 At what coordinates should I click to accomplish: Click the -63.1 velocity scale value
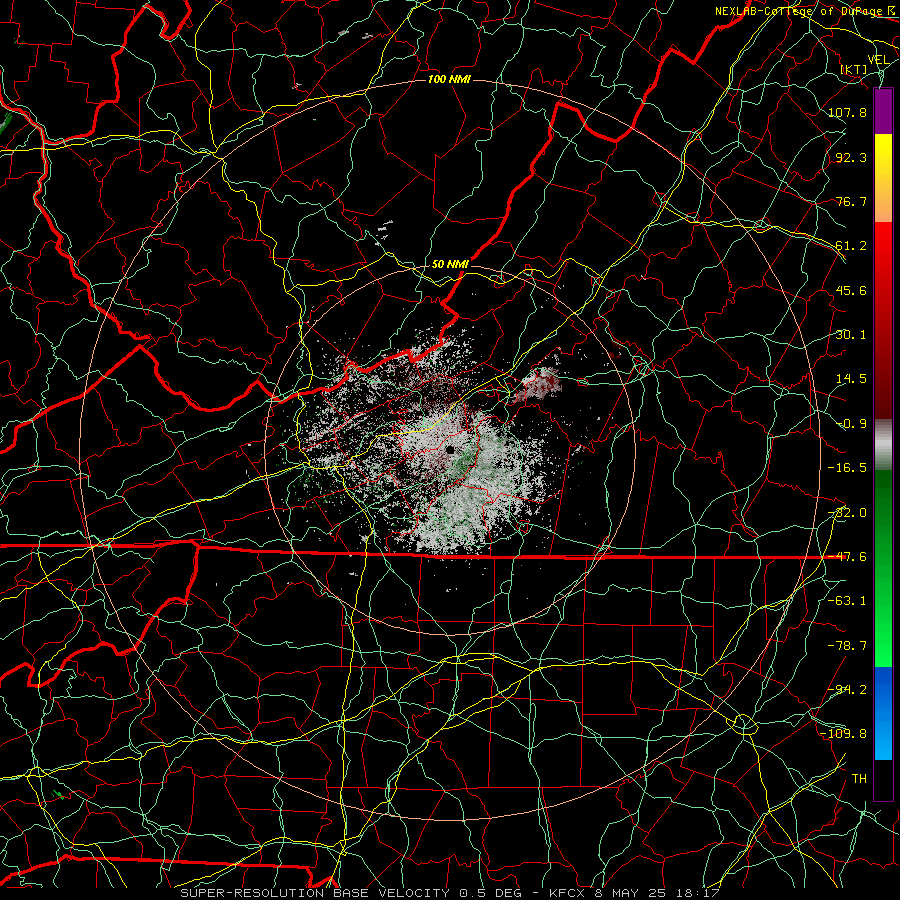coord(847,601)
